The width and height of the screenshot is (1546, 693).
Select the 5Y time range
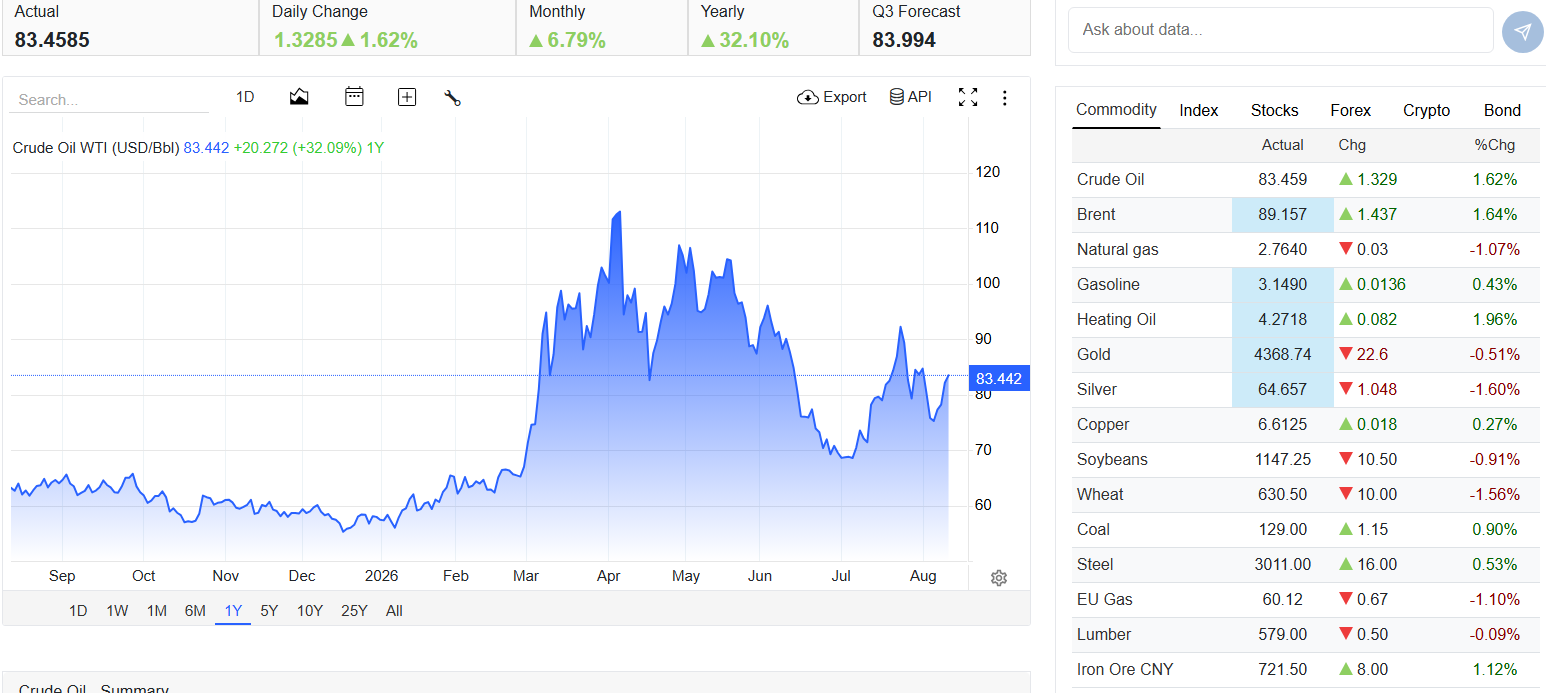point(269,611)
